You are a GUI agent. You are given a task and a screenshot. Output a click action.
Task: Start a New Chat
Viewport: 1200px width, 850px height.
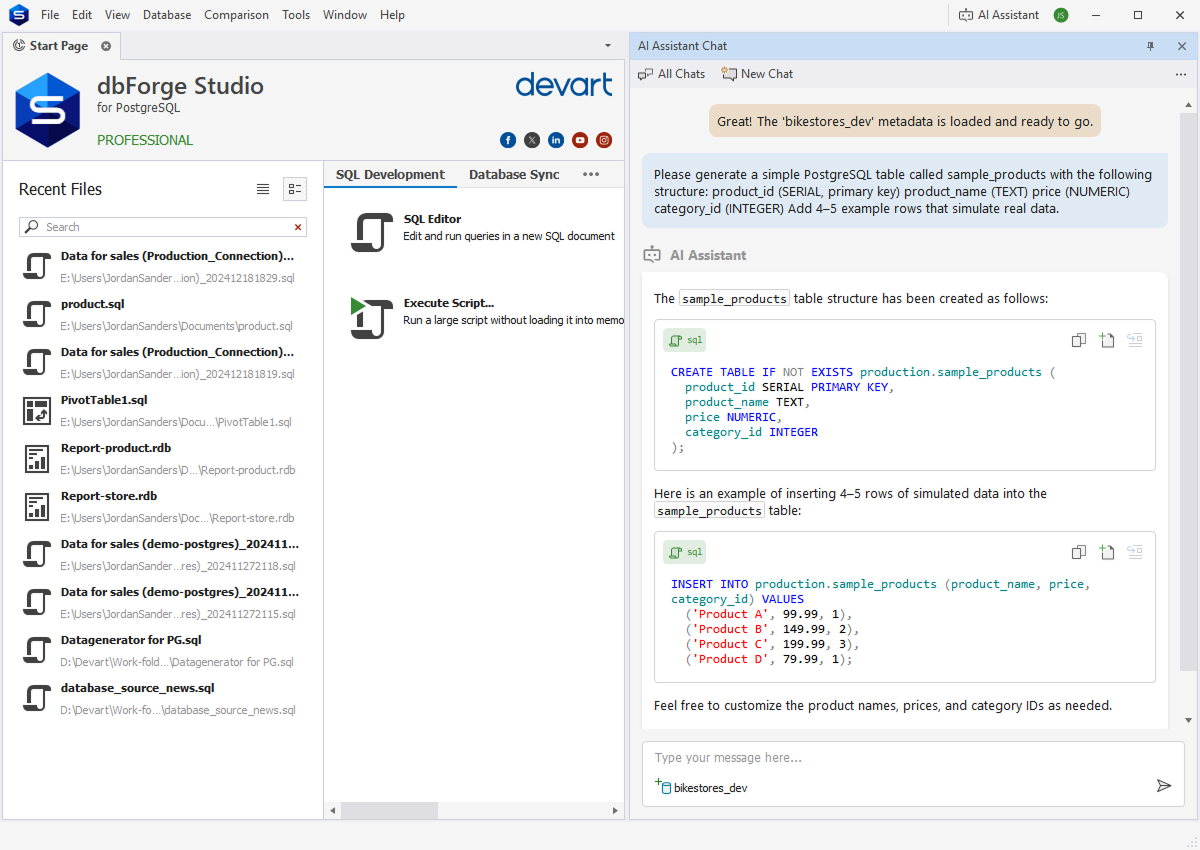pos(758,74)
